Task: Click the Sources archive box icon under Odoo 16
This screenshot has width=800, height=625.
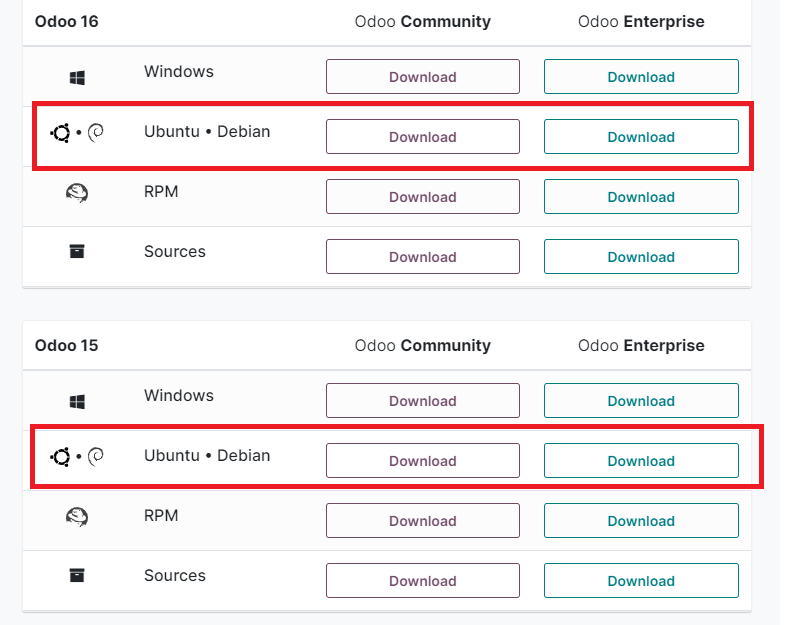Action: 77,252
